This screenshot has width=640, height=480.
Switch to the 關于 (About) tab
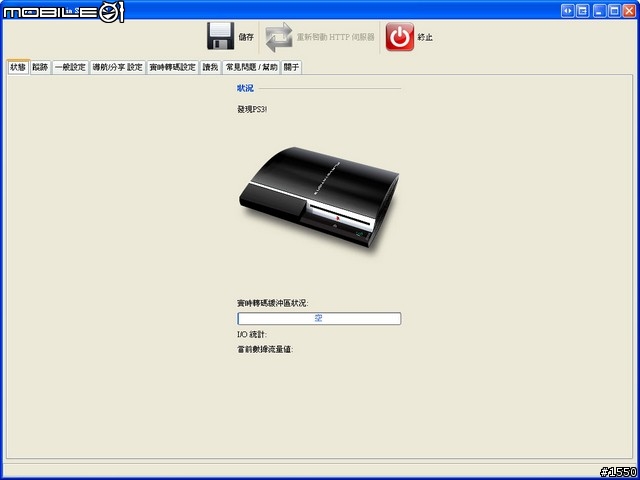[291, 67]
